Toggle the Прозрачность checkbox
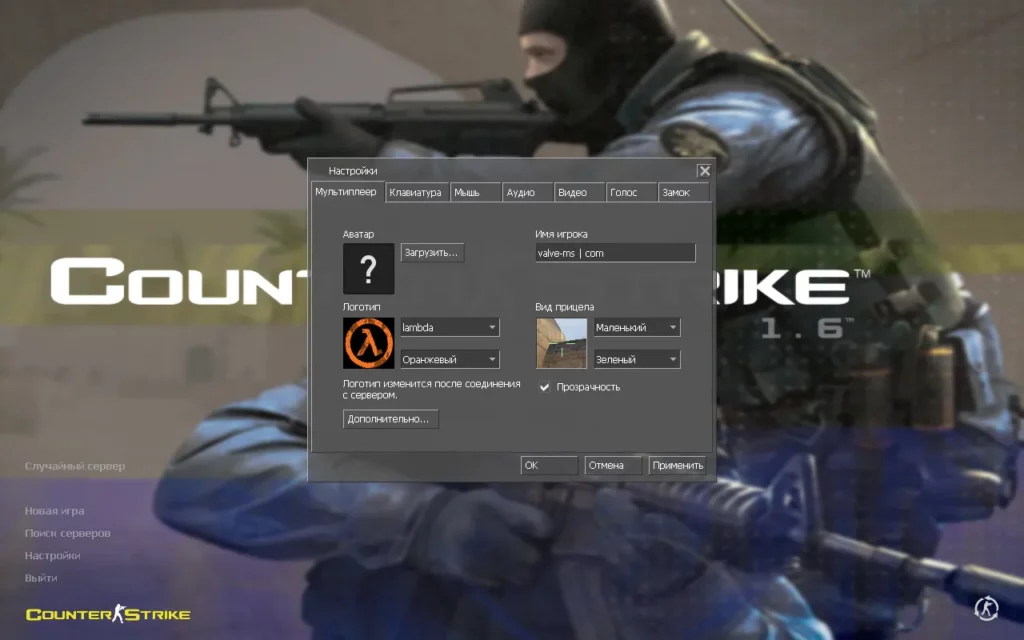1024x640 pixels. [x=545, y=387]
